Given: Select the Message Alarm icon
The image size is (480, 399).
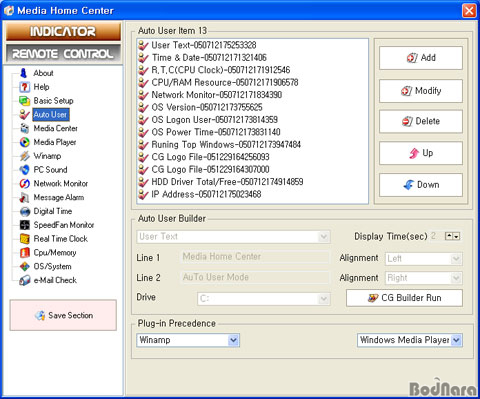Looking at the screenshot, I should pyautogui.click(x=24, y=197).
